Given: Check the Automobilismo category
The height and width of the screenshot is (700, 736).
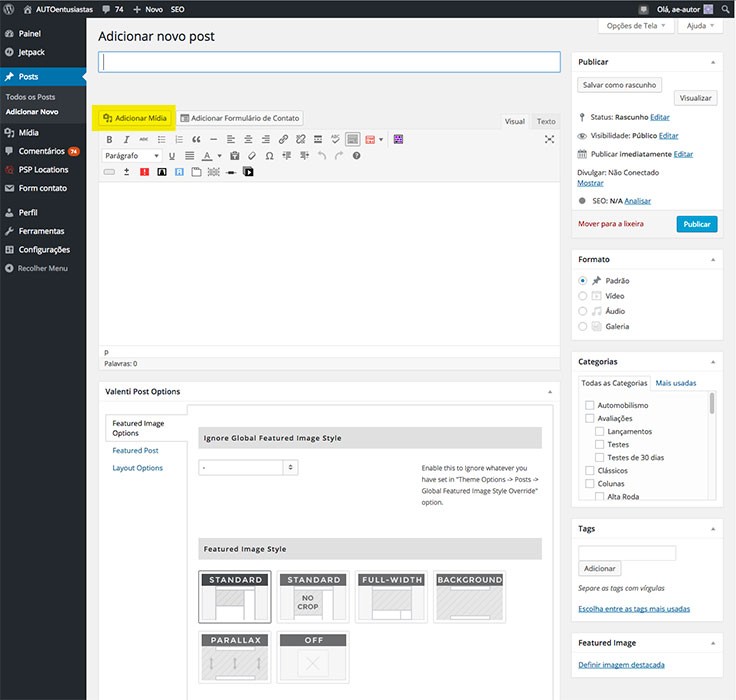Looking at the screenshot, I should [x=590, y=405].
